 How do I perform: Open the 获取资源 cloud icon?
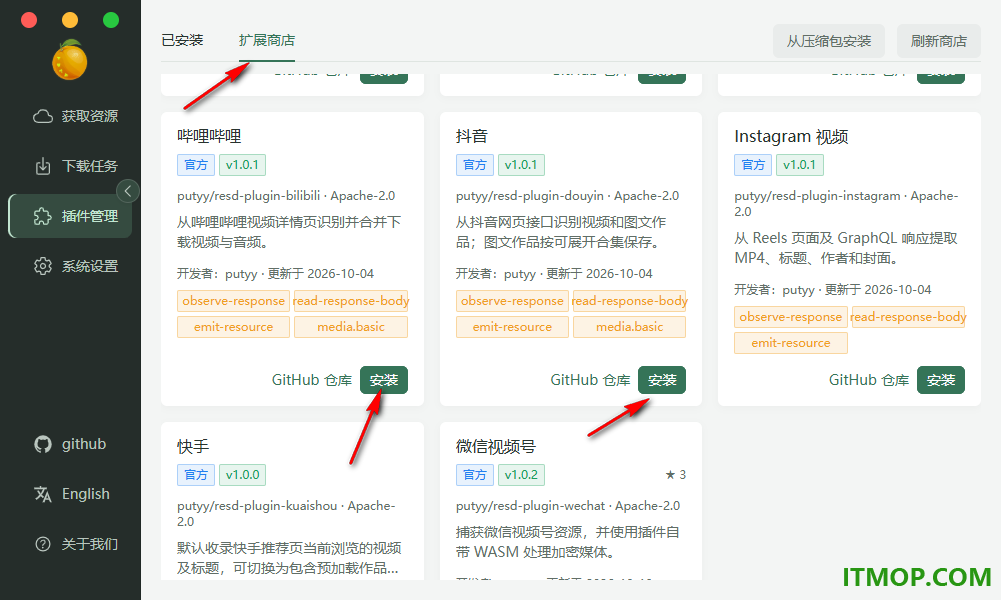click(43, 116)
